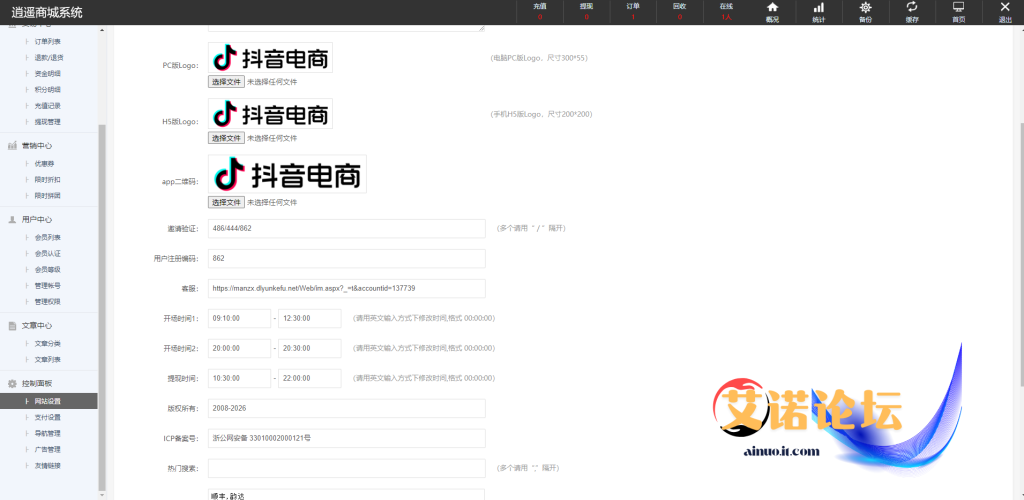Open 支付设置 in the sidebar
The height and width of the screenshot is (500, 1024).
point(48,417)
